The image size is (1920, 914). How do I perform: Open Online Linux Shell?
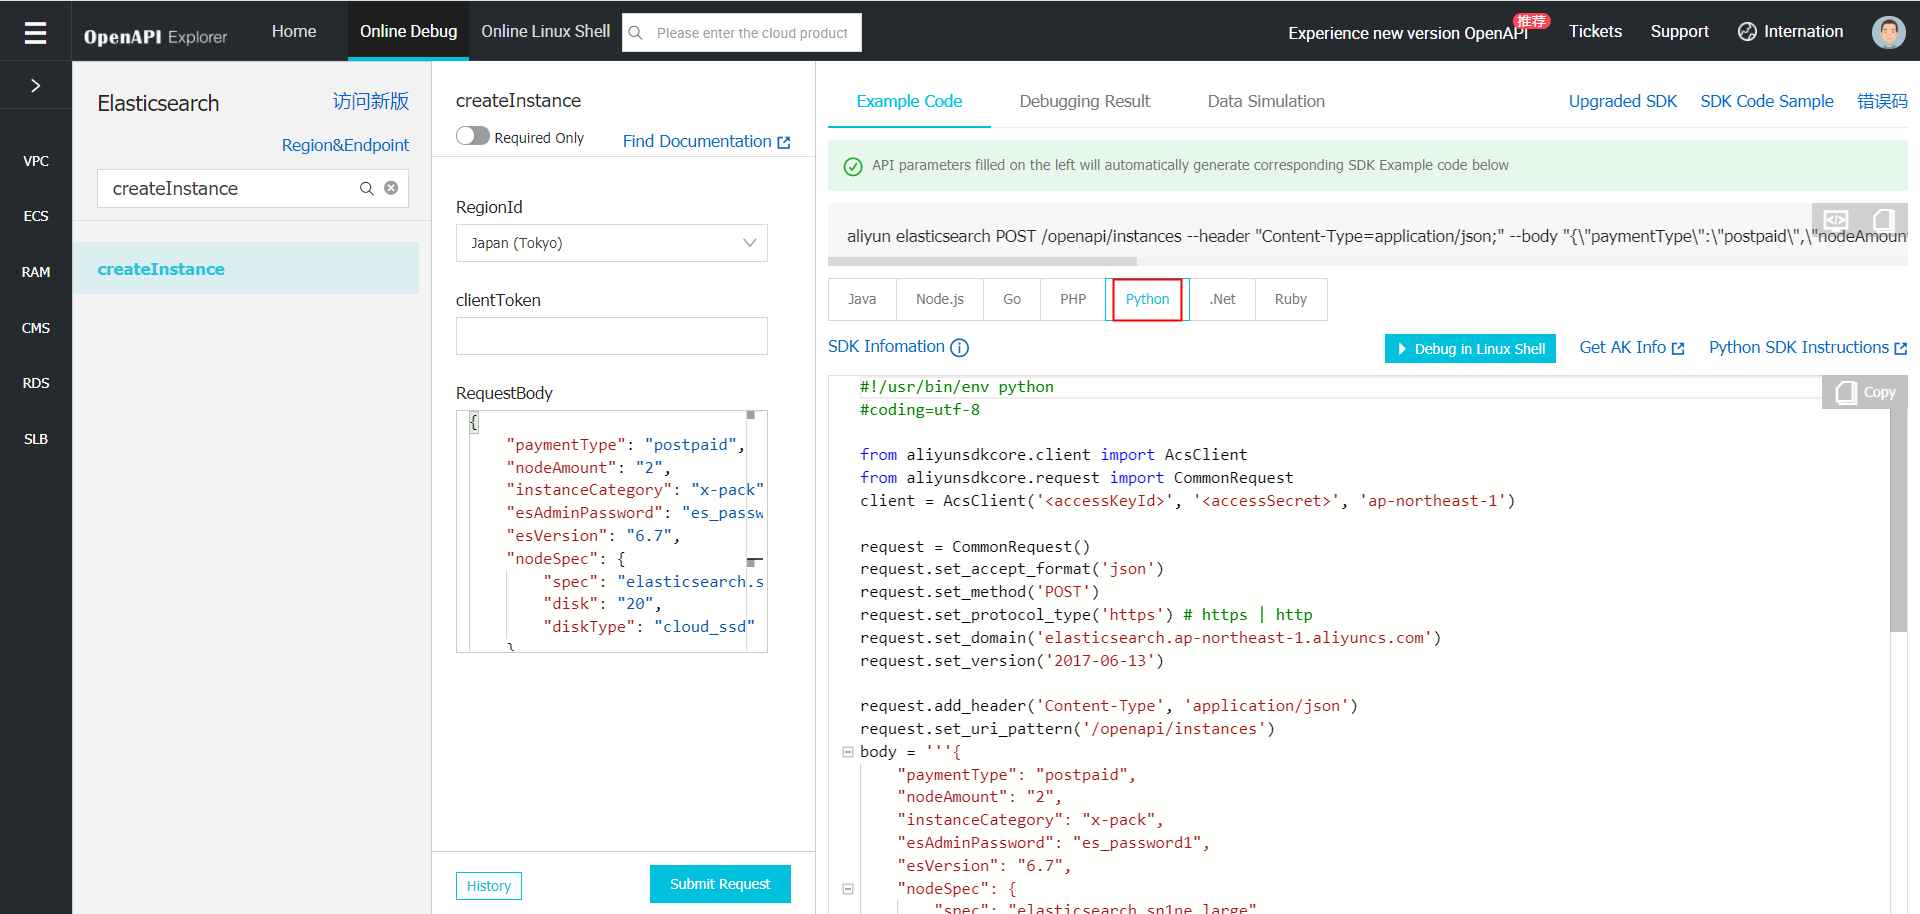tap(546, 31)
